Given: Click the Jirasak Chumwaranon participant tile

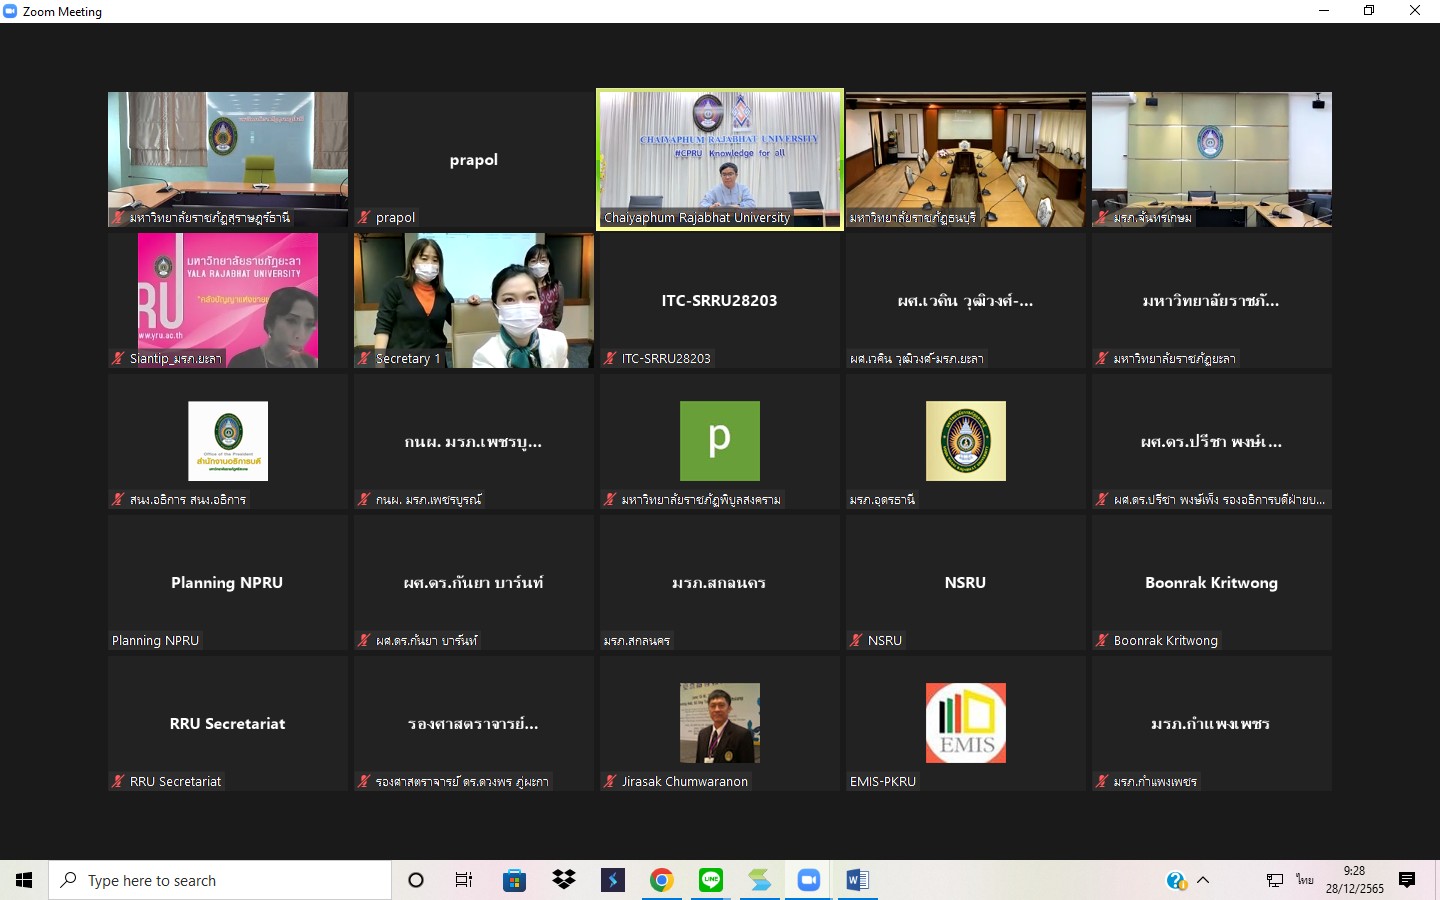Looking at the screenshot, I should point(720,723).
